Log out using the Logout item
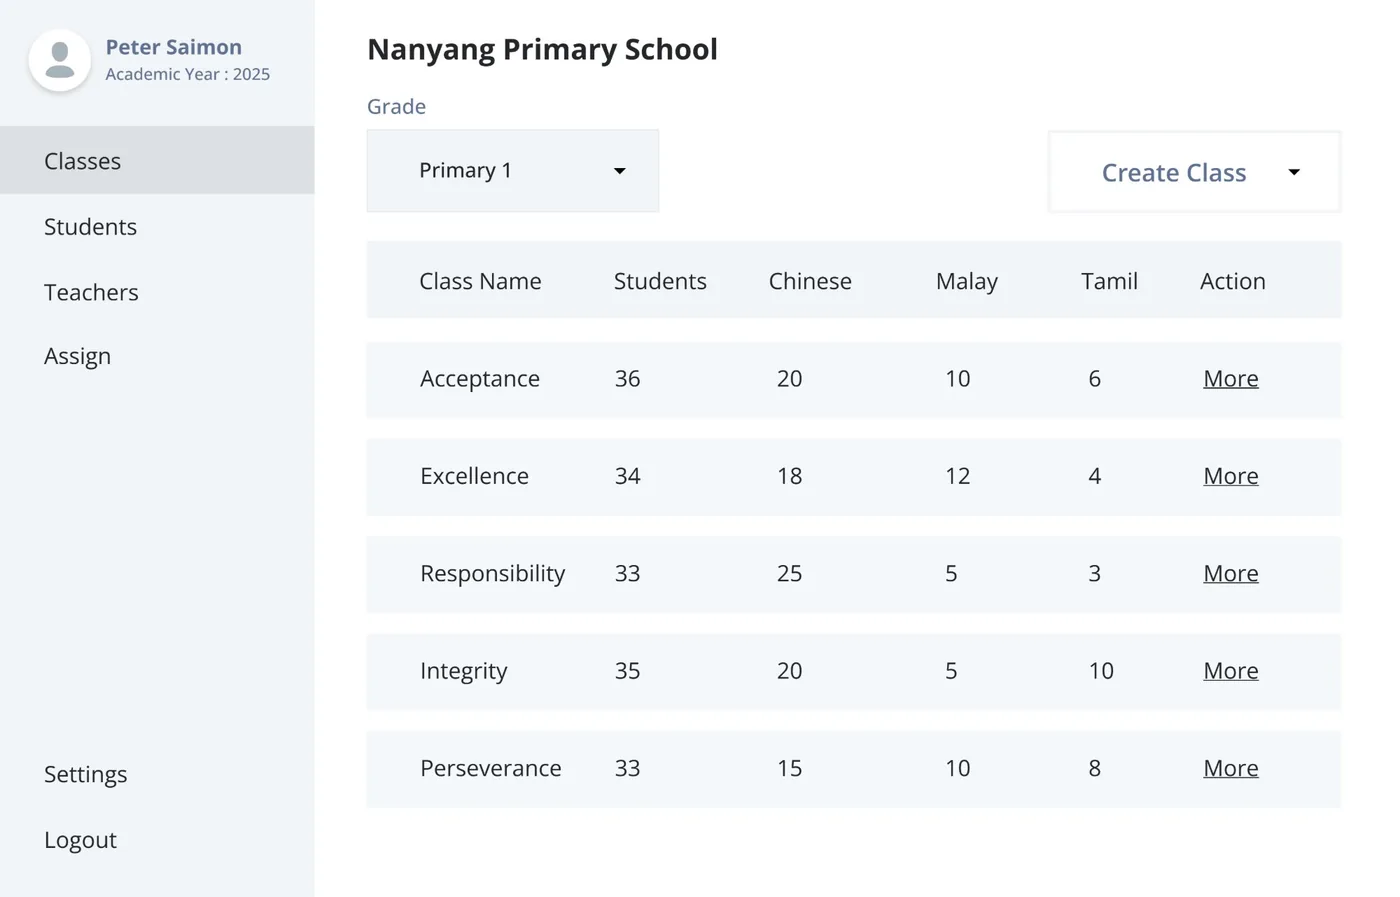Viewport: 1400px width, 897px height. (x=80, y=840)
